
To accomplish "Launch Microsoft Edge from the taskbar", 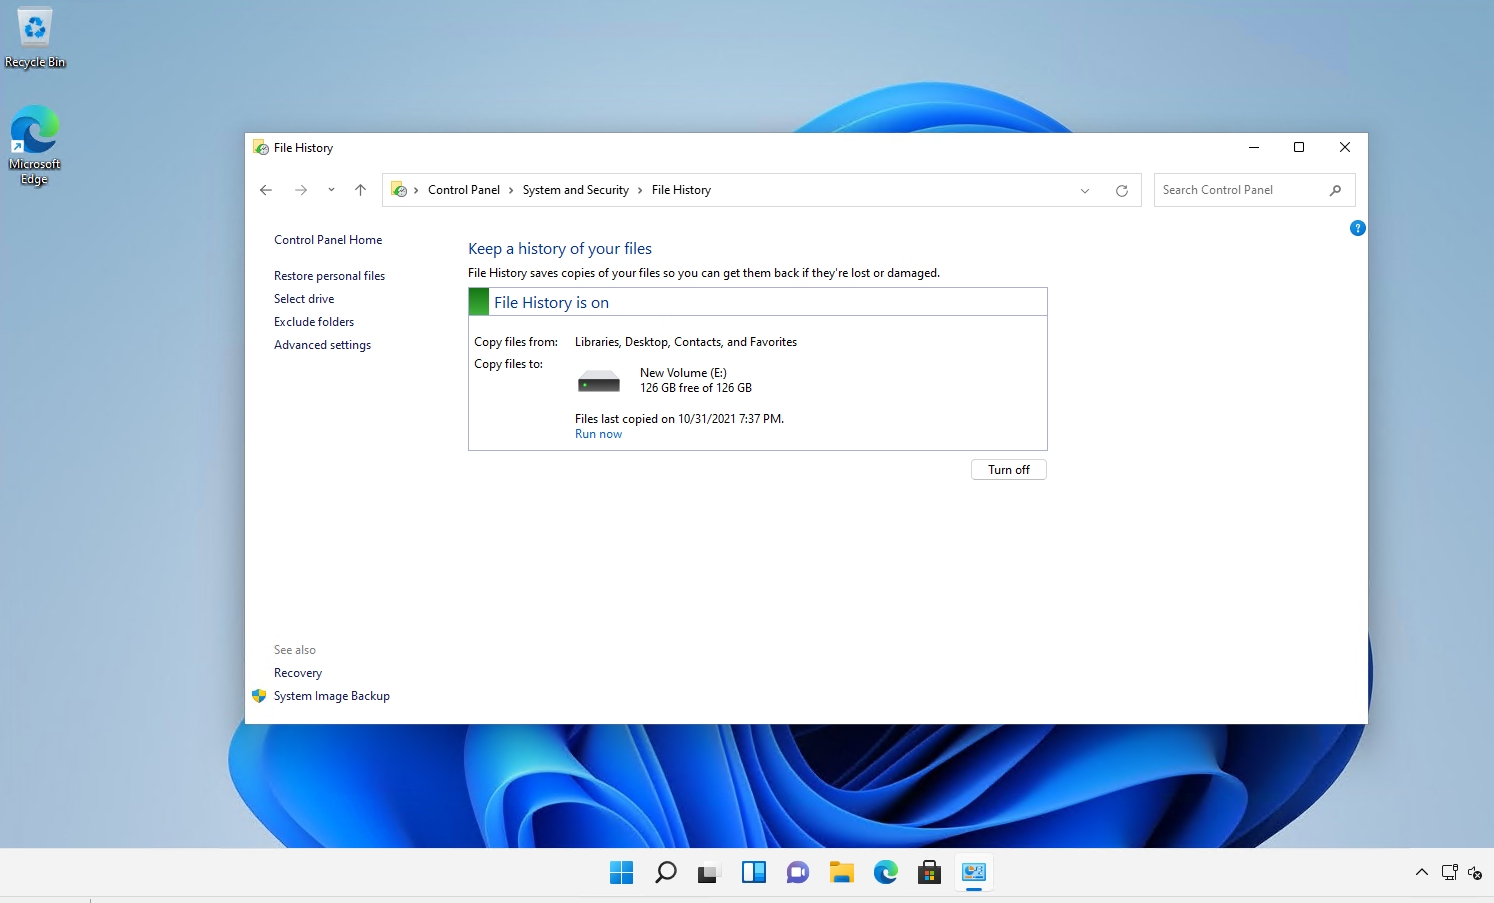I will pos(885,871).
